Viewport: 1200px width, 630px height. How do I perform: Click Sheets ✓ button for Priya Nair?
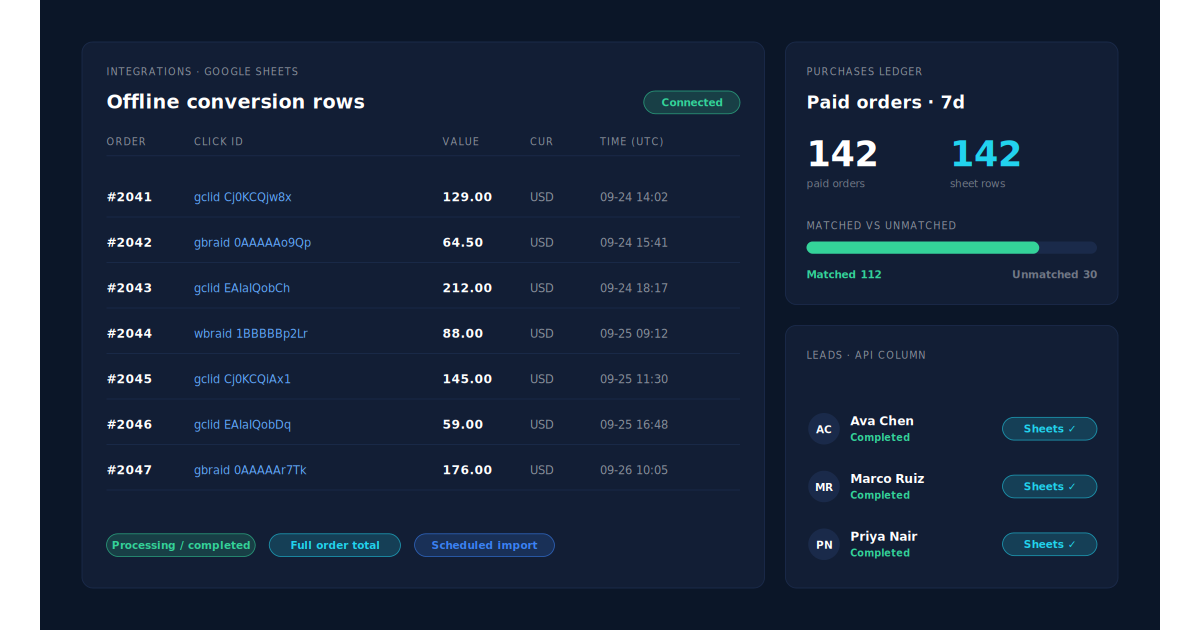pyautogui.click(x=1049, y=544)
